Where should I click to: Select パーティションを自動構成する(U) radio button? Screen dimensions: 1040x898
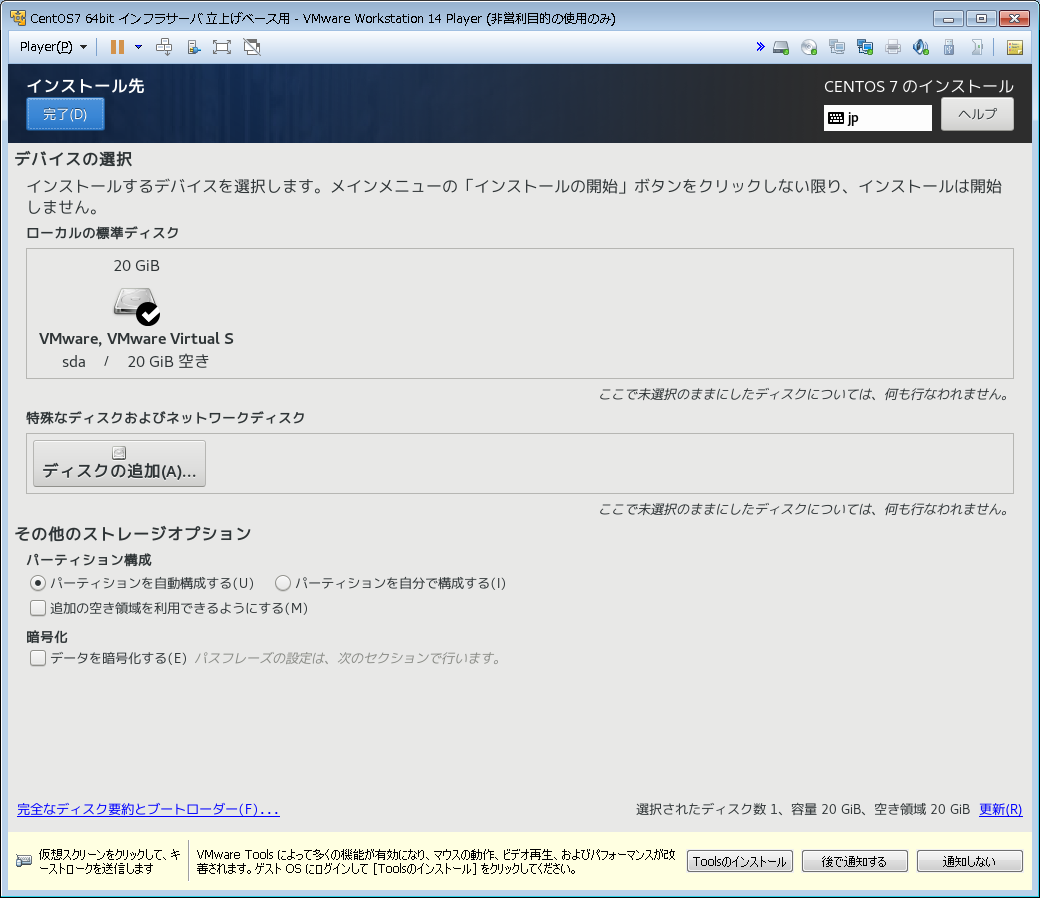[38, 583]
